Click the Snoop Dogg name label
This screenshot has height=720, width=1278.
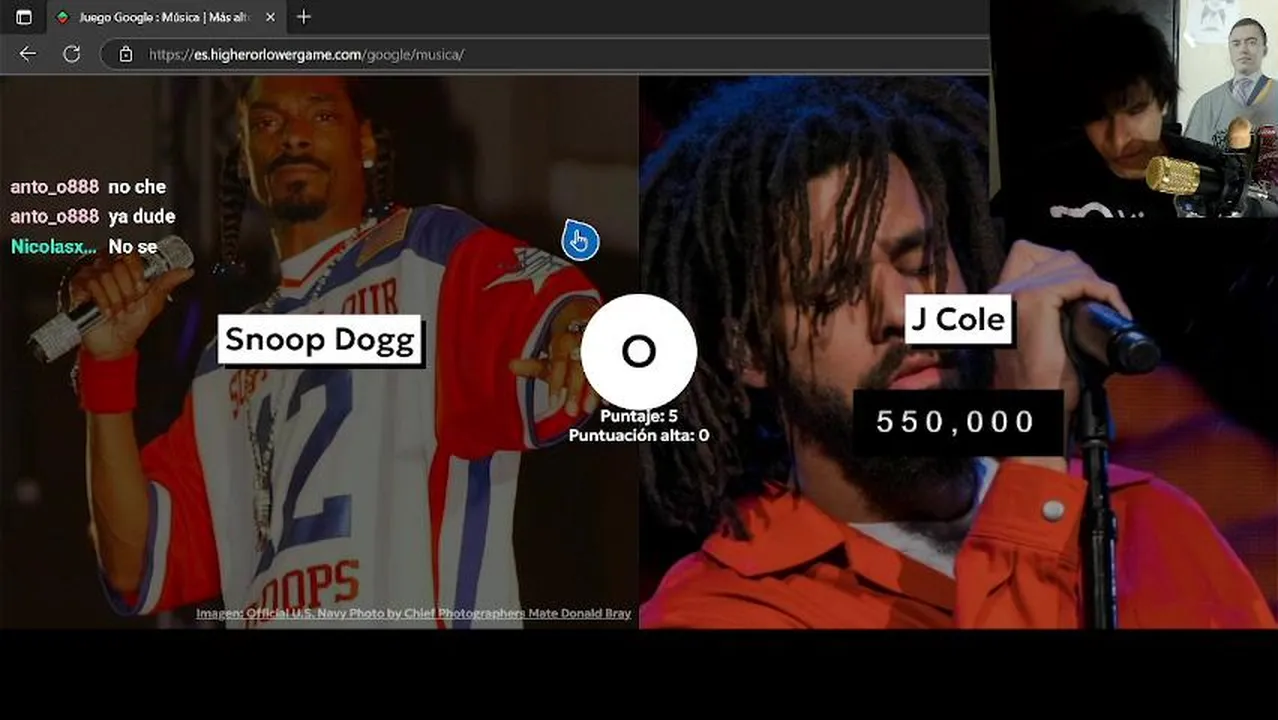click(x=319, y=340)
